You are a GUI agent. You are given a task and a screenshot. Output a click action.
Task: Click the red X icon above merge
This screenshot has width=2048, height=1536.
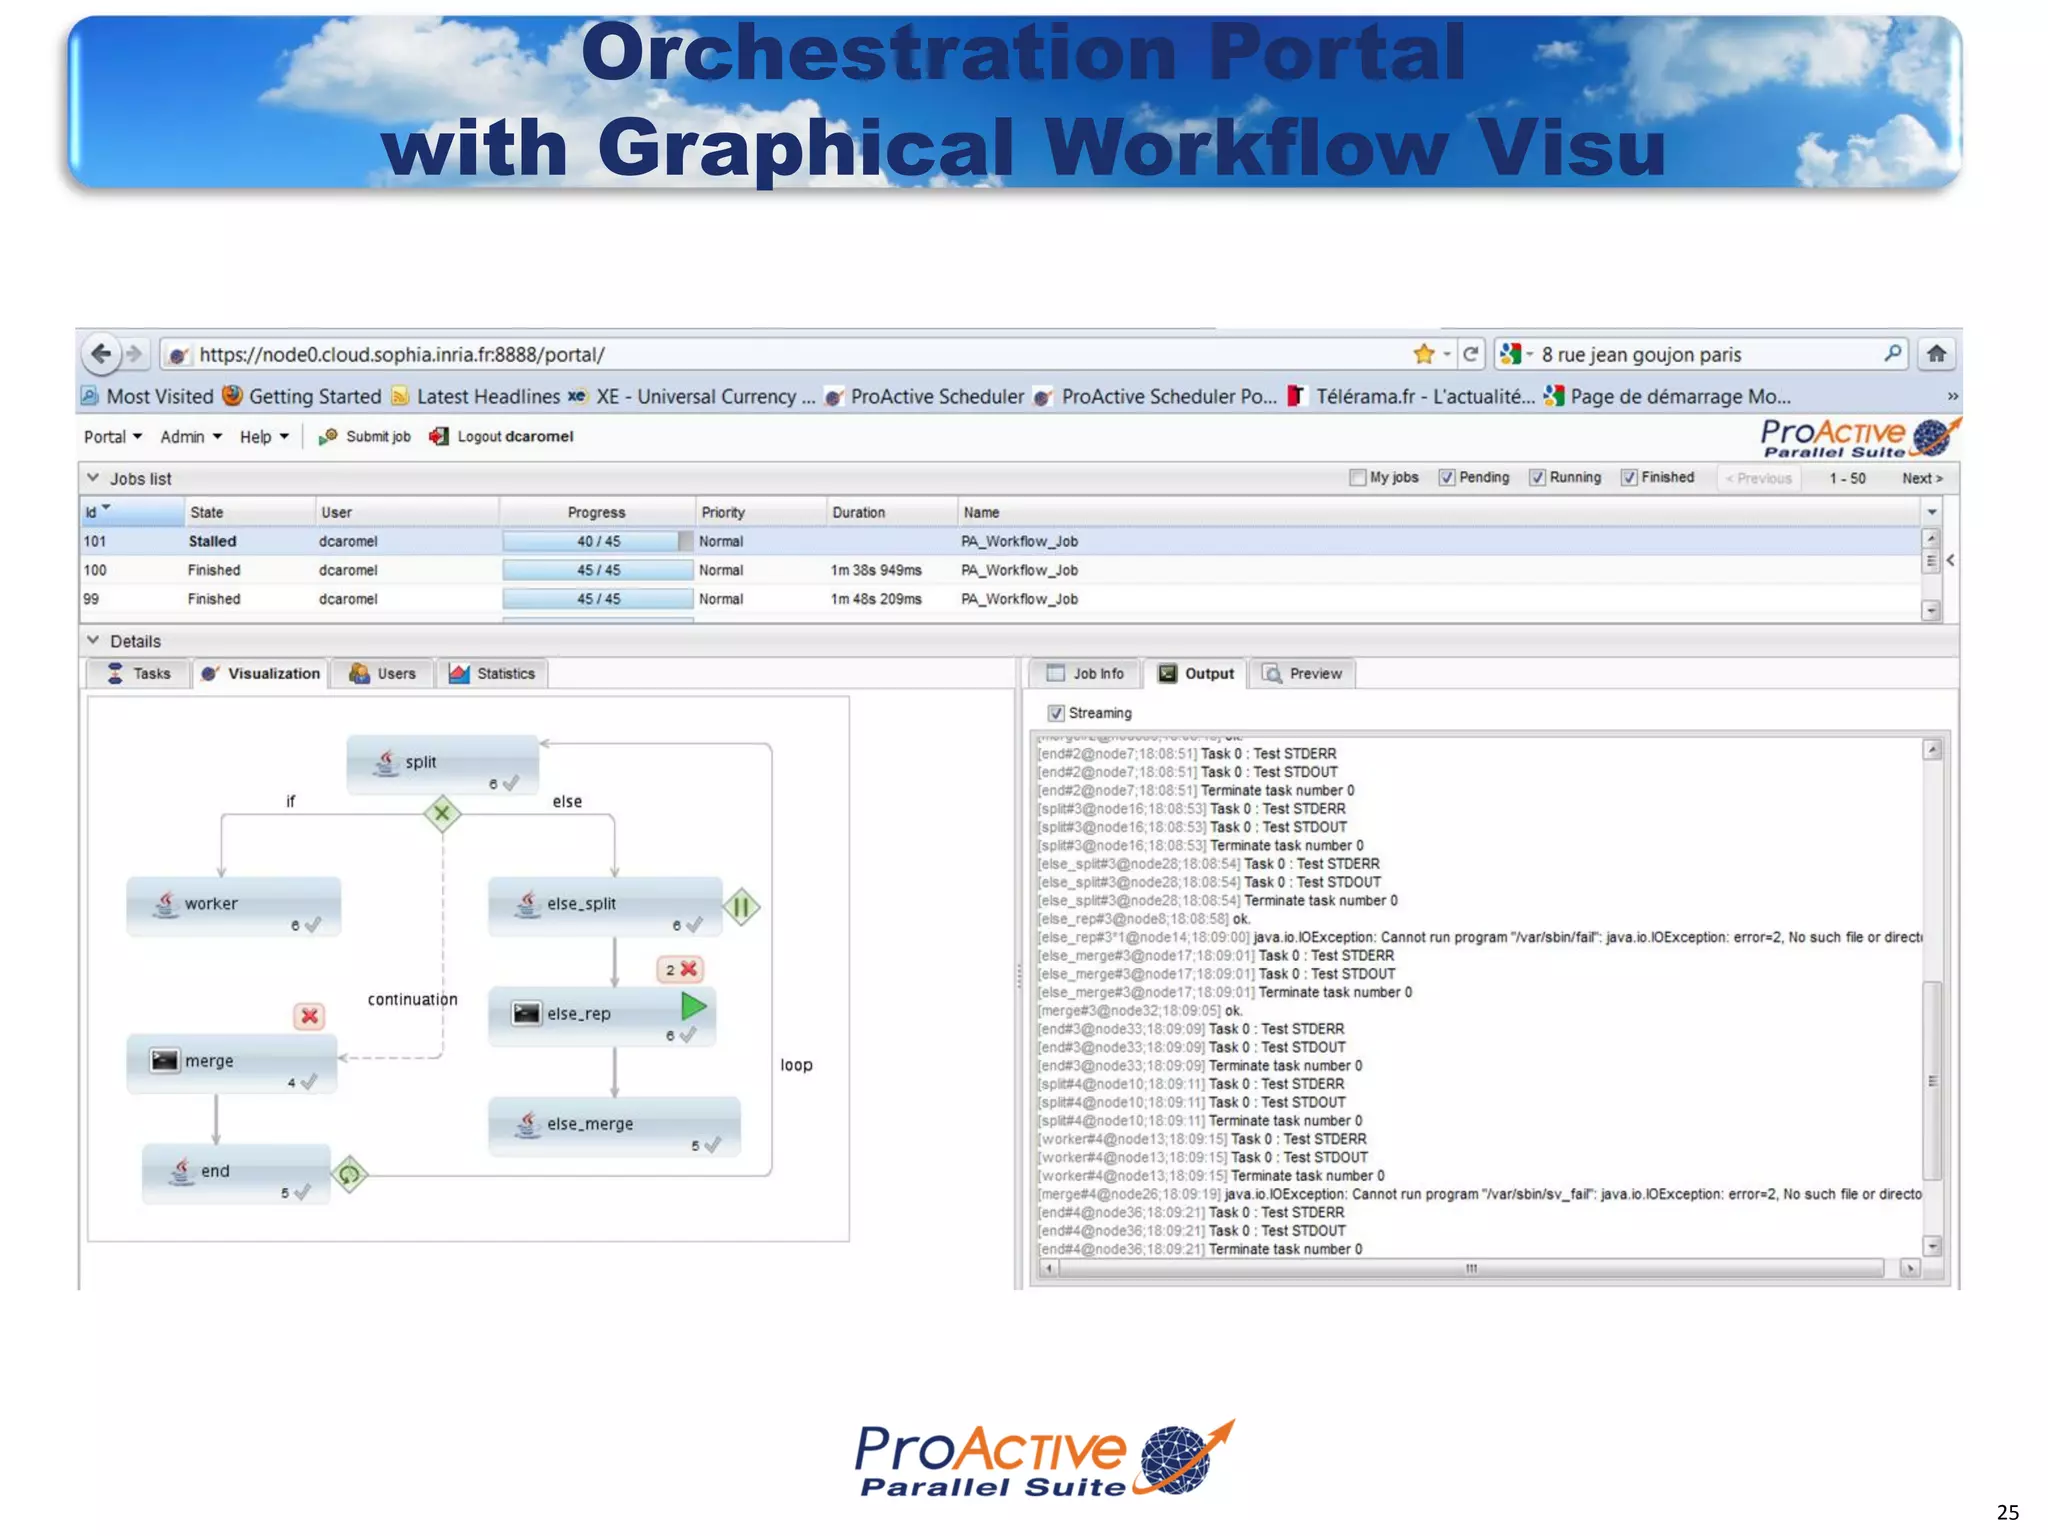point(310,1016)
